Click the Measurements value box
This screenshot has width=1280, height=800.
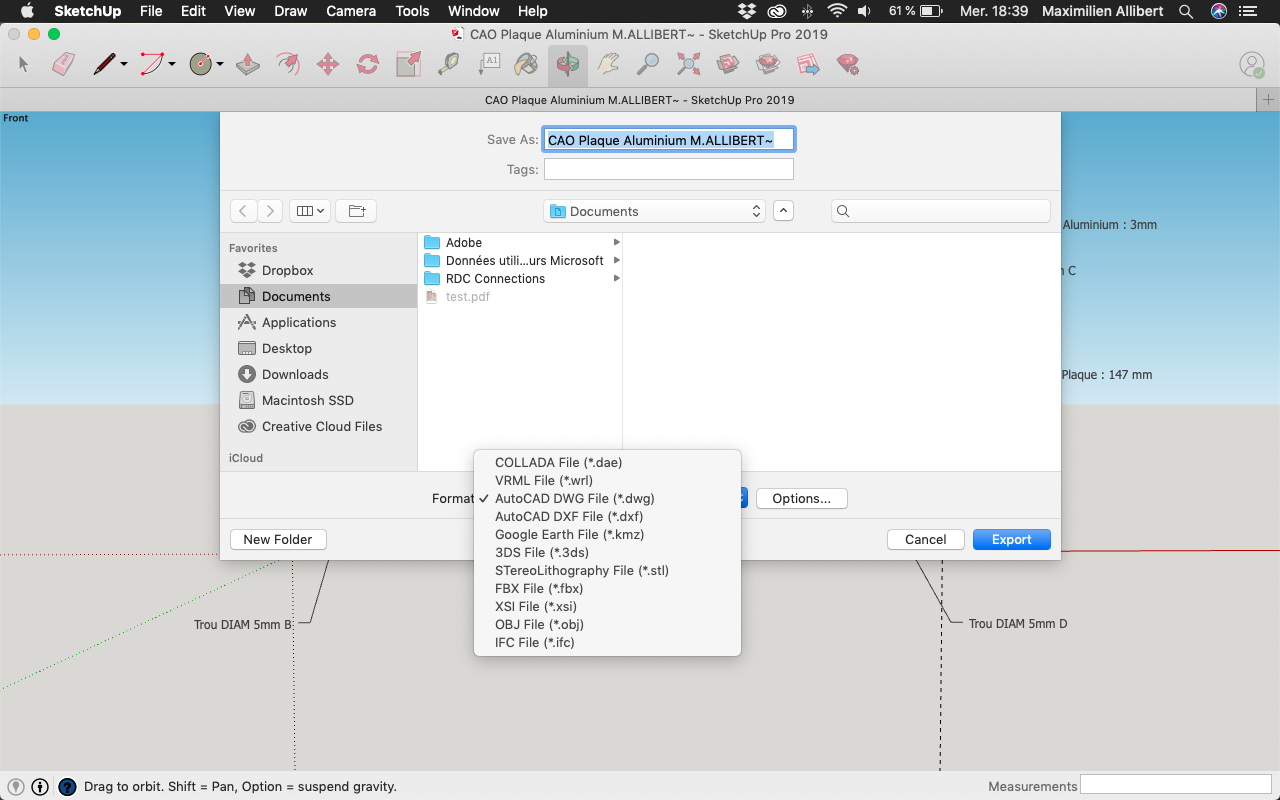tap(1176, 785)
